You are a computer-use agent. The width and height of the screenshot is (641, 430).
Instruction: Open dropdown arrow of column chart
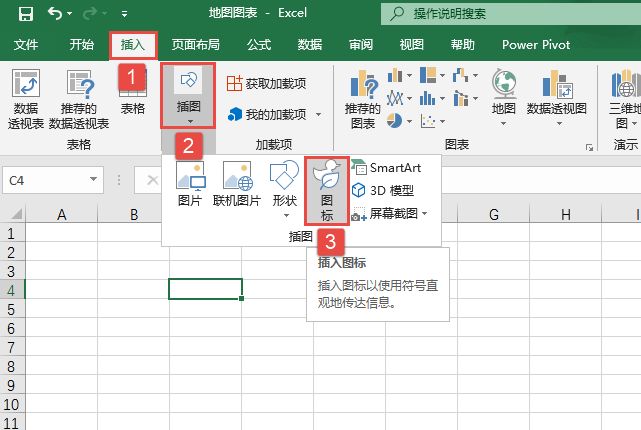click(409, 76)
